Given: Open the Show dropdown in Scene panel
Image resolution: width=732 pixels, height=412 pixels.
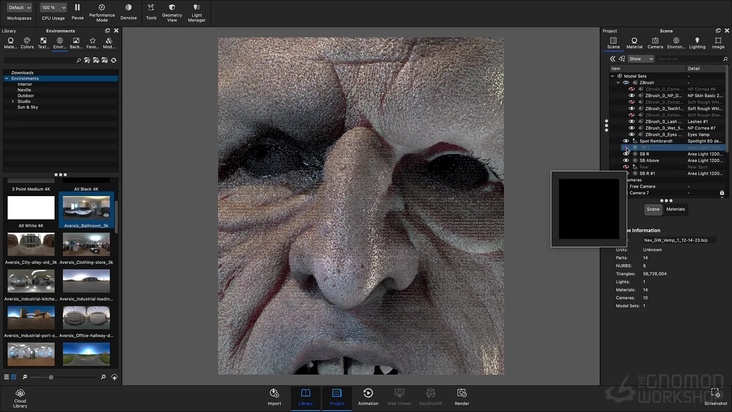Looking at the screenshot, I should click(x=641, y=59).
